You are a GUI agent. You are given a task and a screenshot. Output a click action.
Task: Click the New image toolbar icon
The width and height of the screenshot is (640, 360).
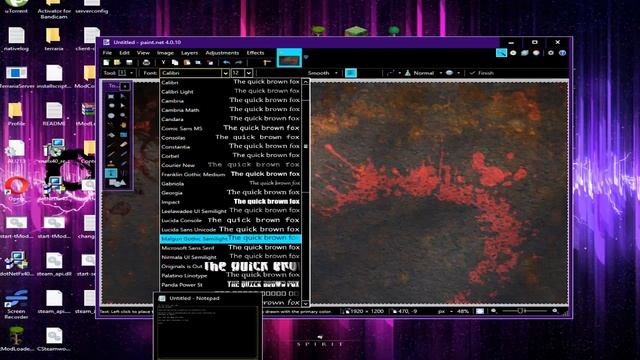click(106, 62)
